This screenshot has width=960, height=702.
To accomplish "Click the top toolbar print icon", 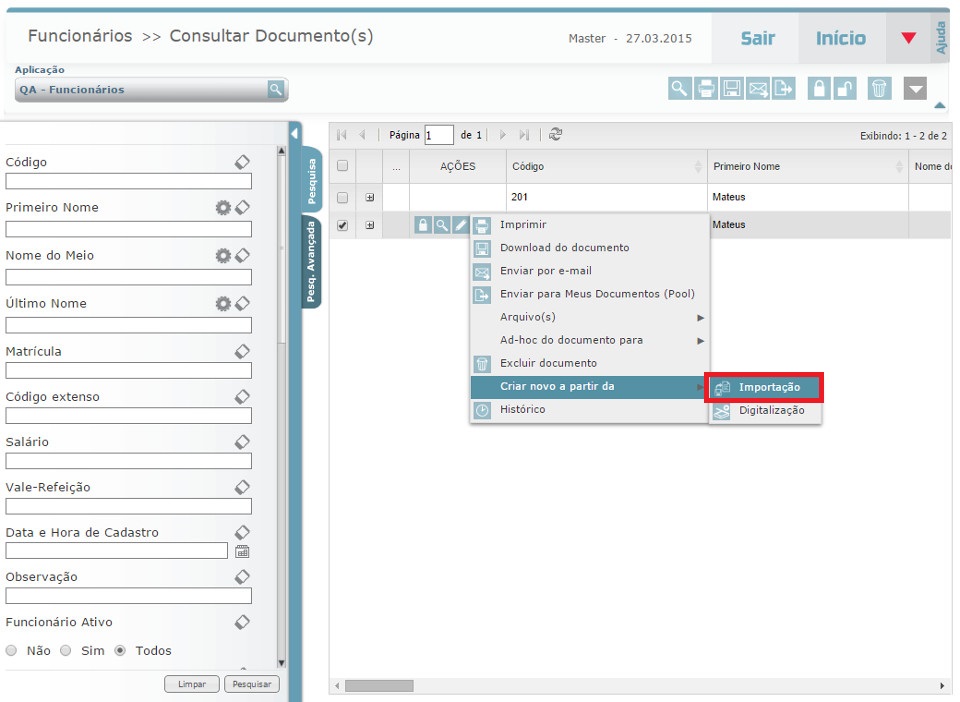I will (706, 89).
